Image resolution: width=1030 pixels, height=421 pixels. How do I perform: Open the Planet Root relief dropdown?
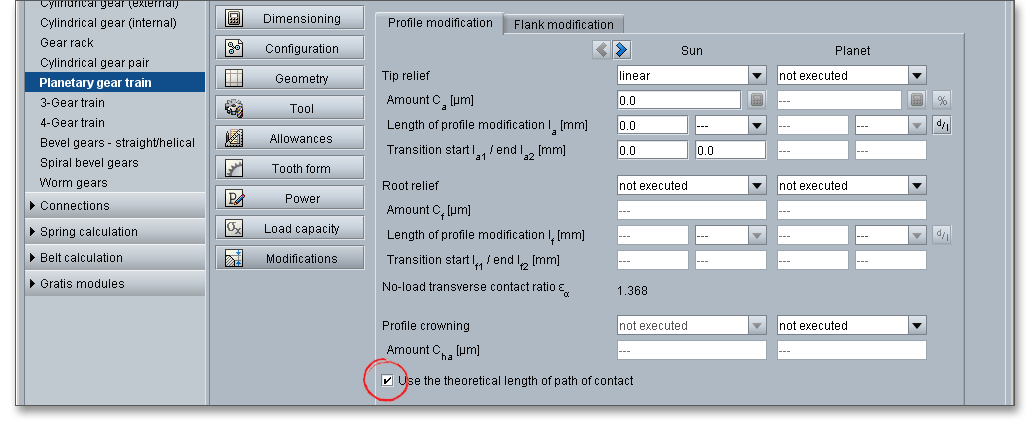coord(916,186)
